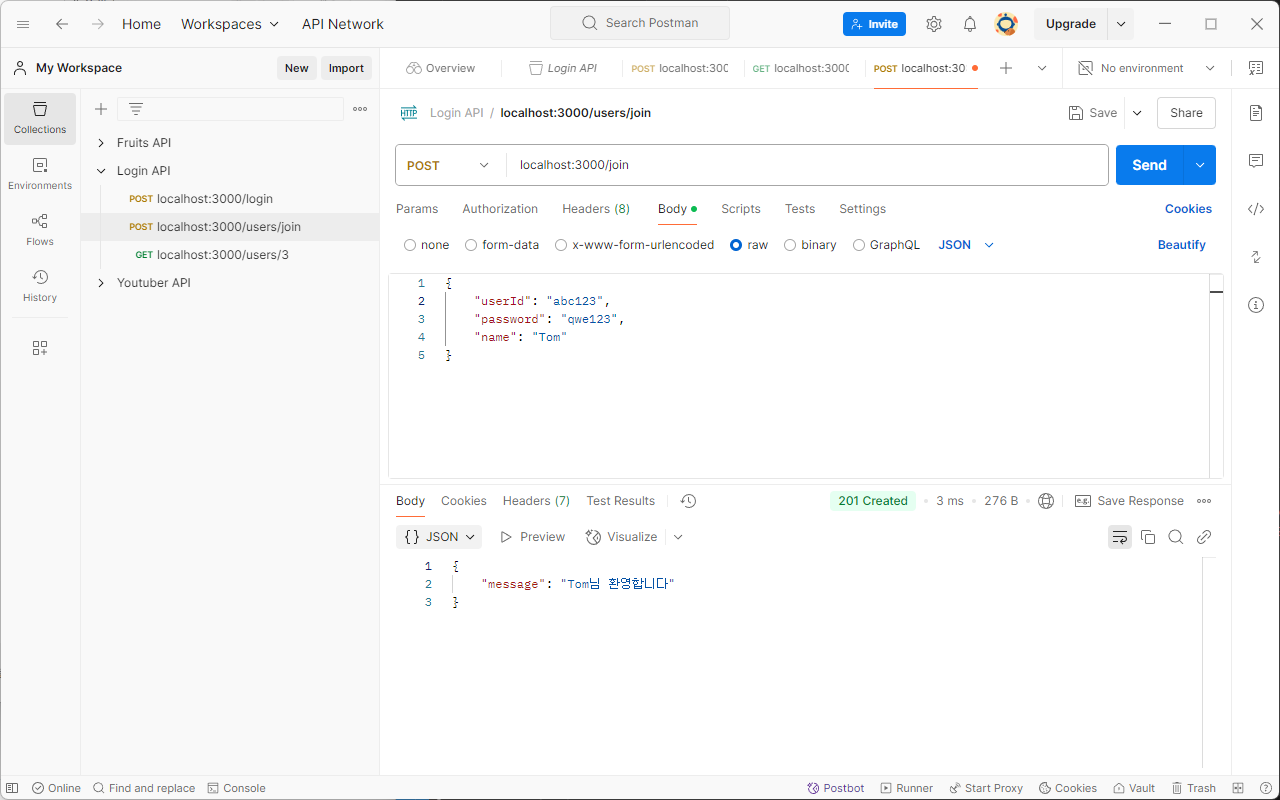The image size is (1280, 800).
Task: Open the network globe icon in response
Action: coord(1046,501)
